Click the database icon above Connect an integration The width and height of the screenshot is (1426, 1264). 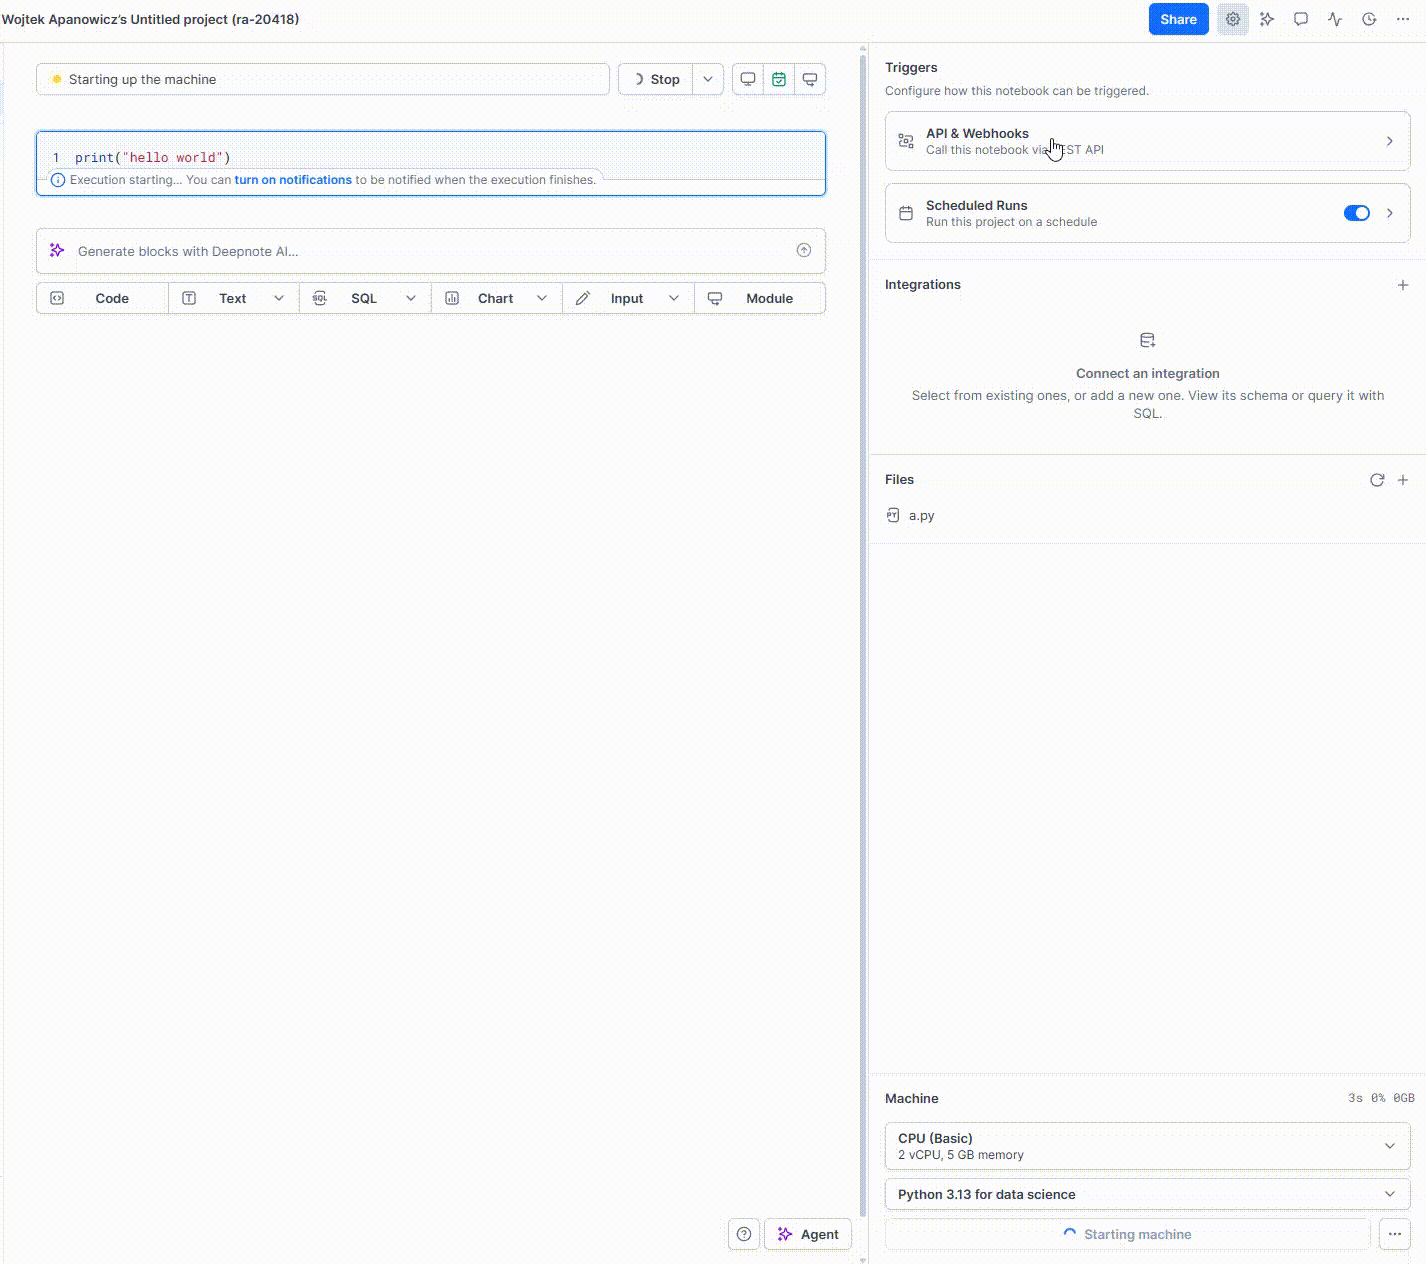pos(1148,341)
